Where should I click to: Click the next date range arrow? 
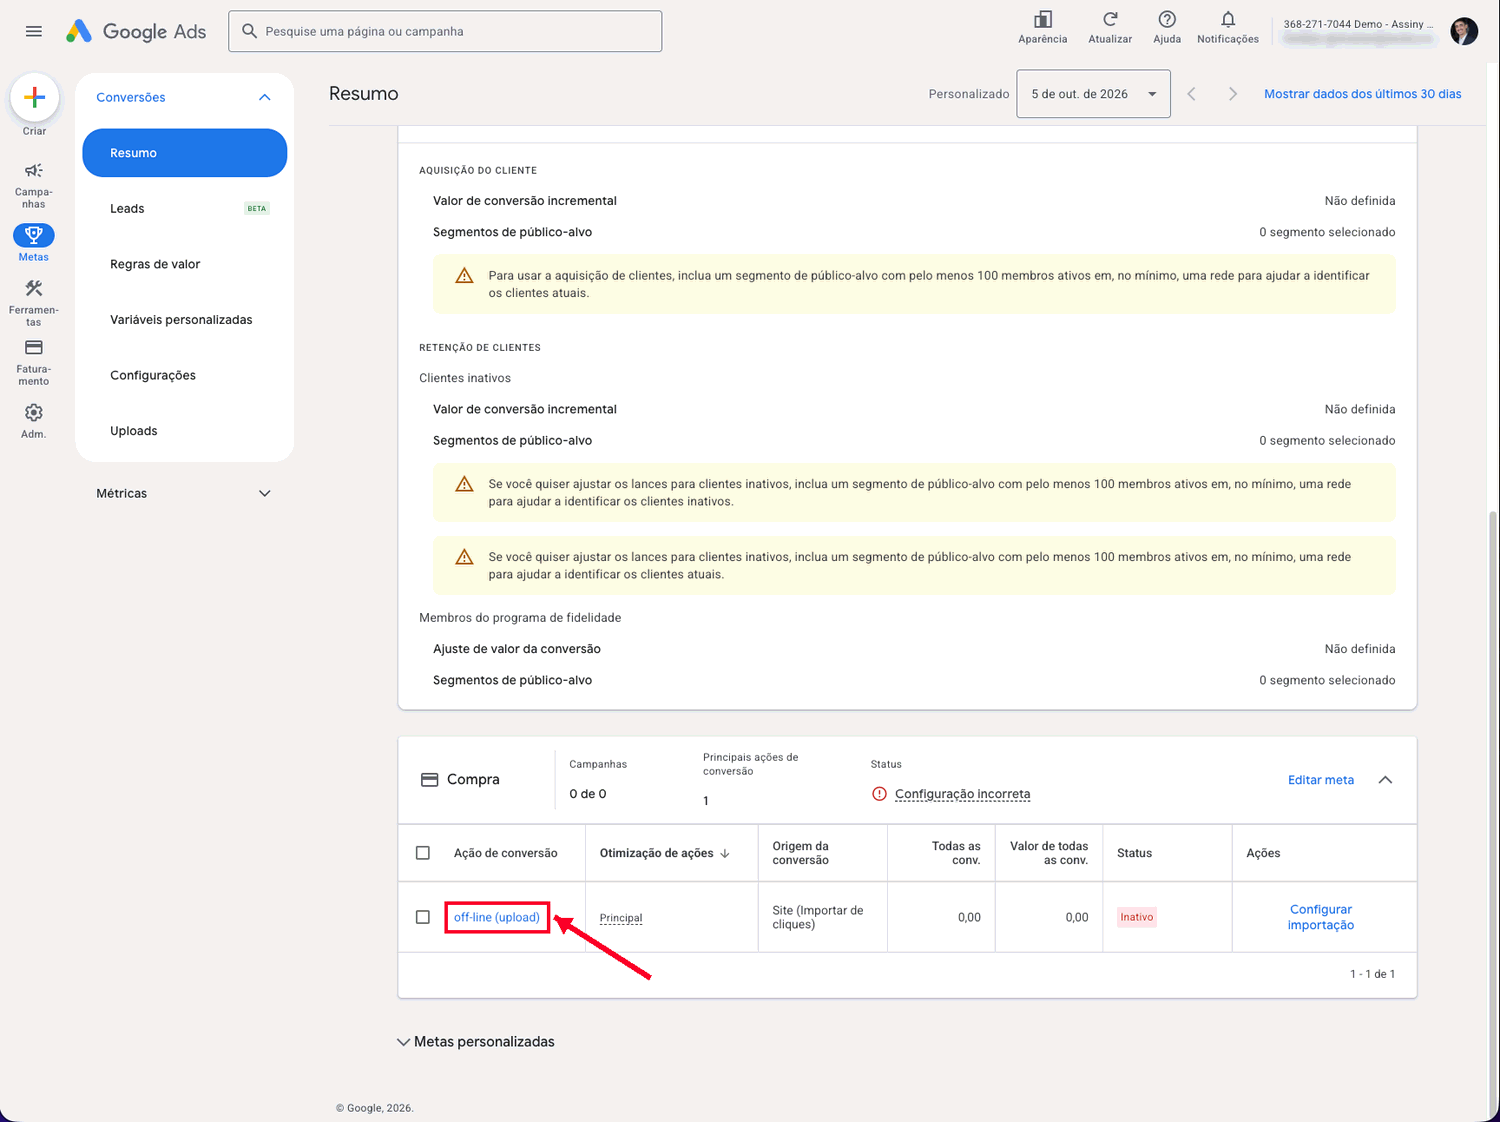coord(1233,94)
